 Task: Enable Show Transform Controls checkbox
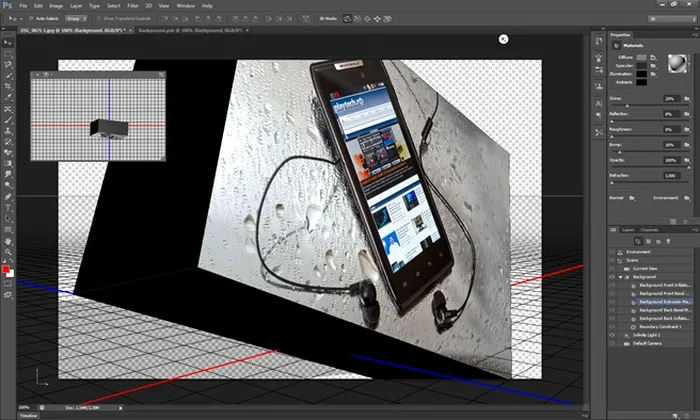tap(99, 19)
